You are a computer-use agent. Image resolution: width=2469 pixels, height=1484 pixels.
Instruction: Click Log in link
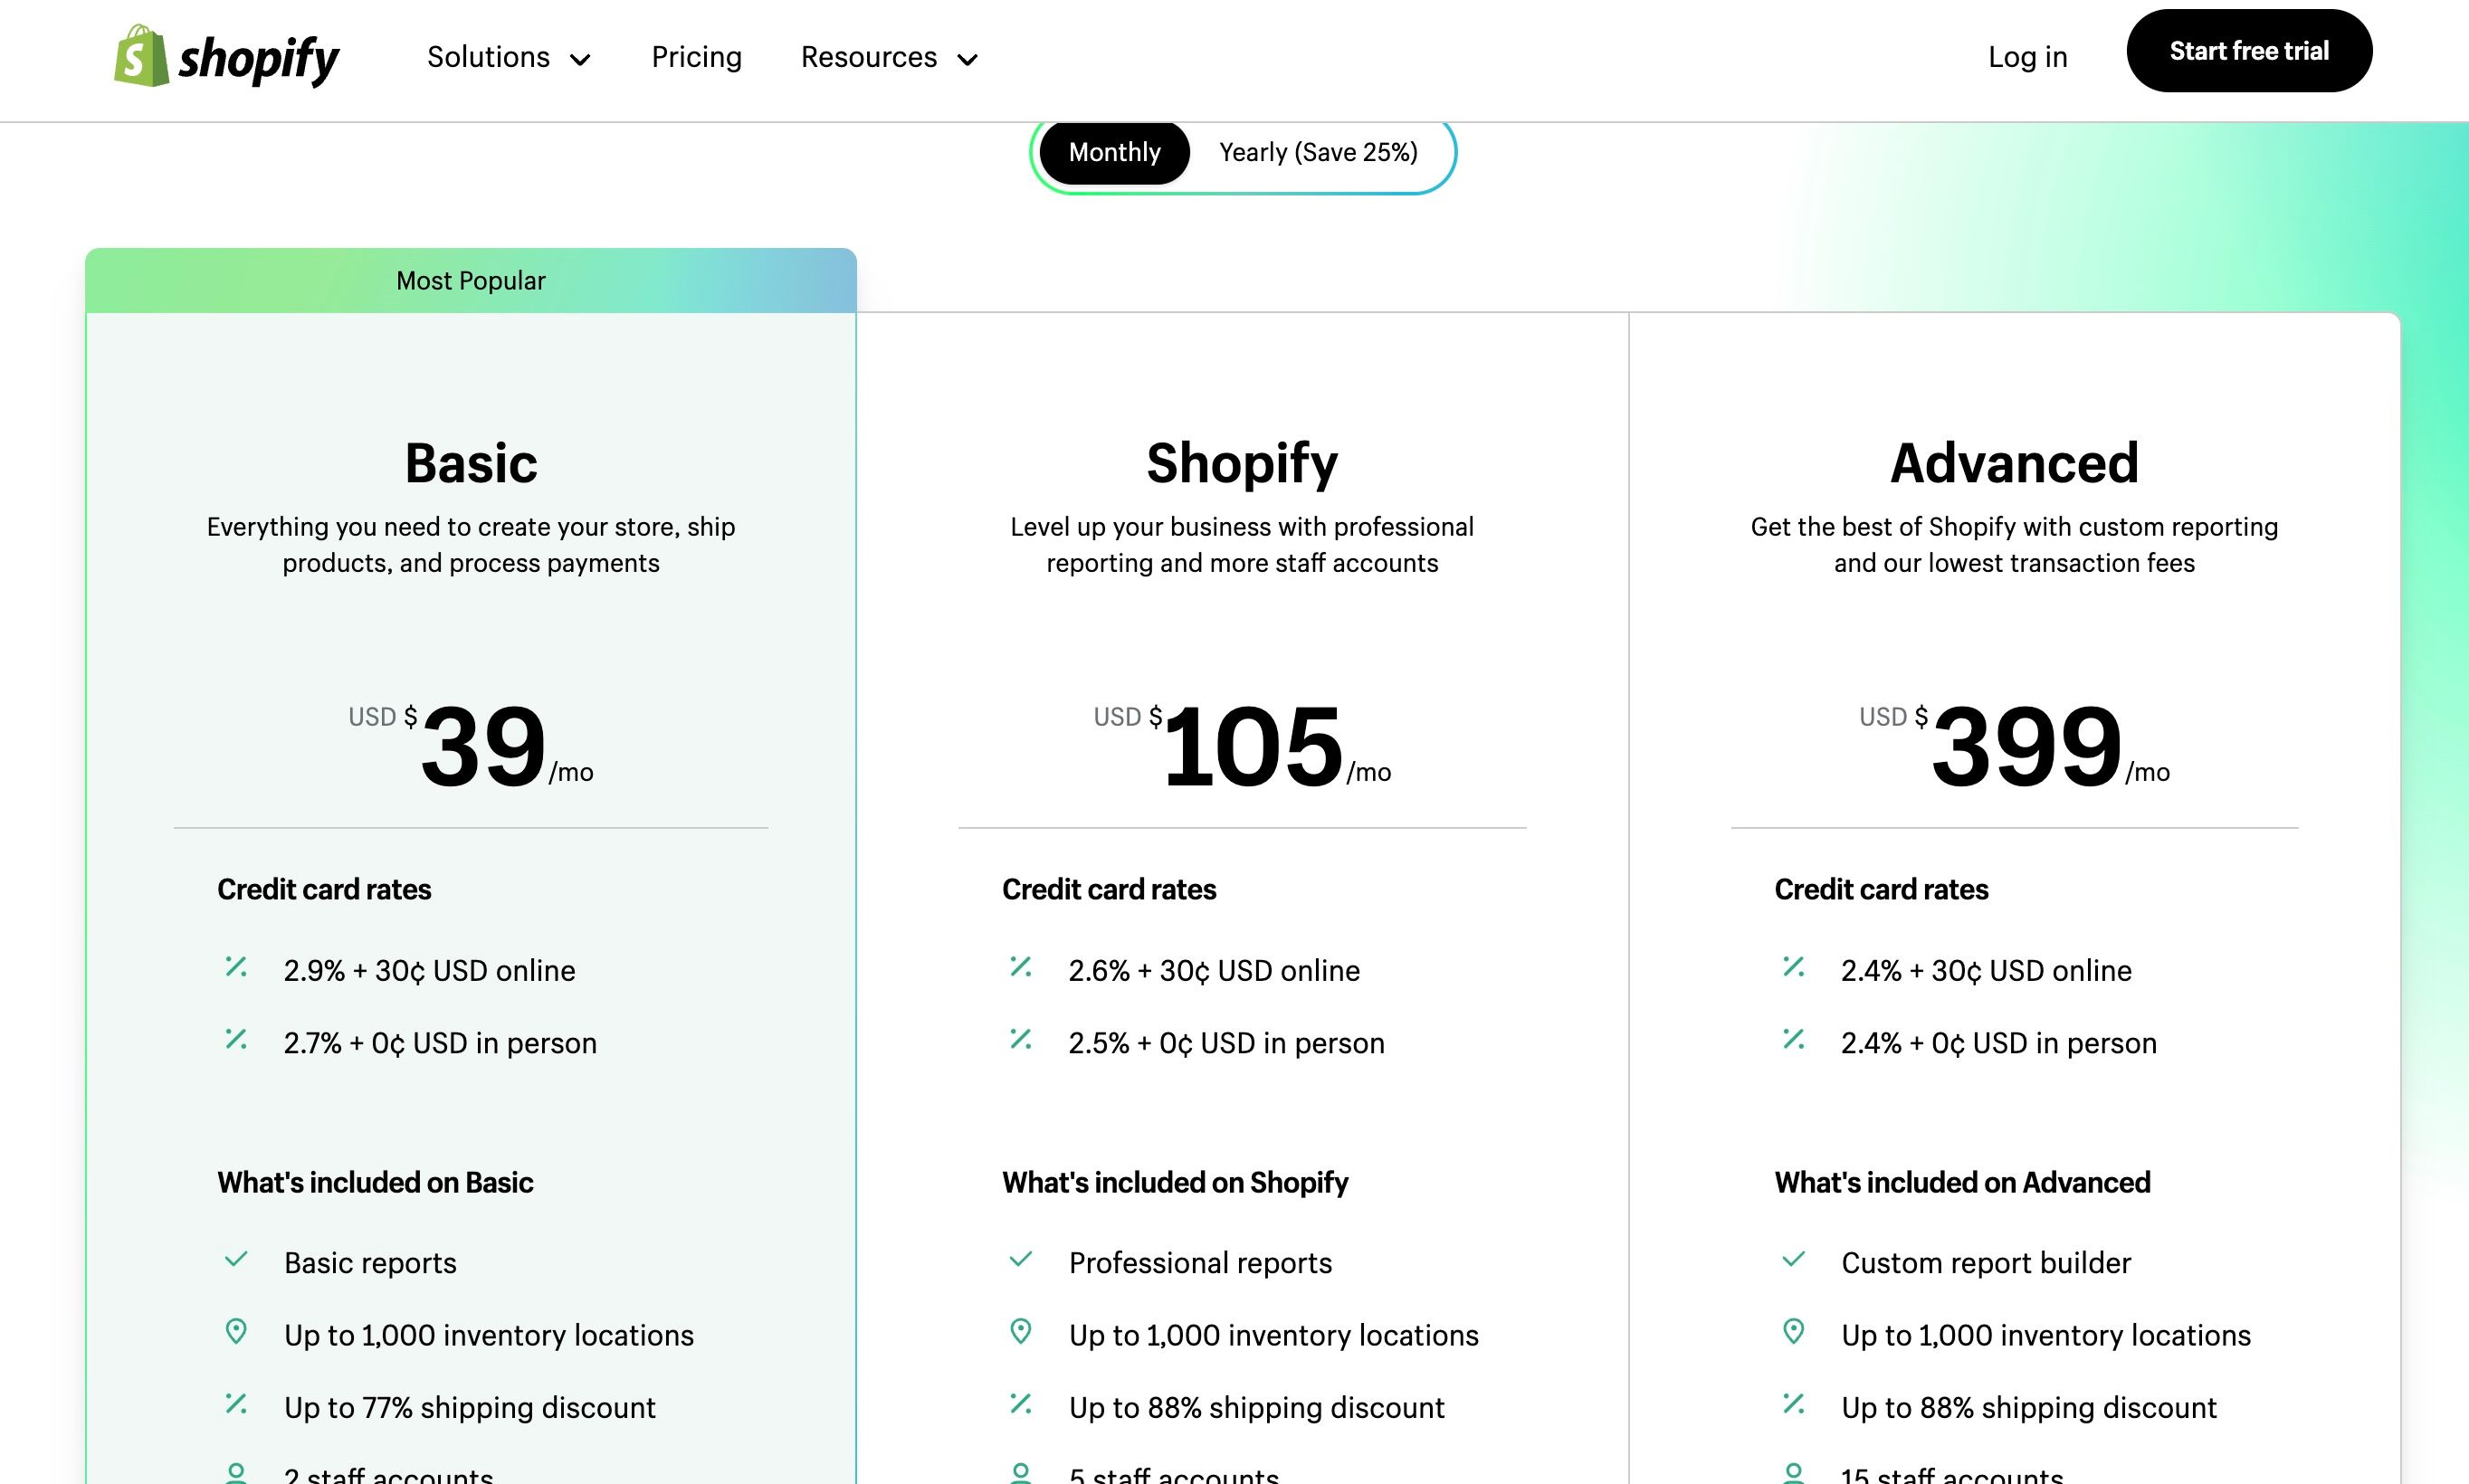click(2027, 57)
